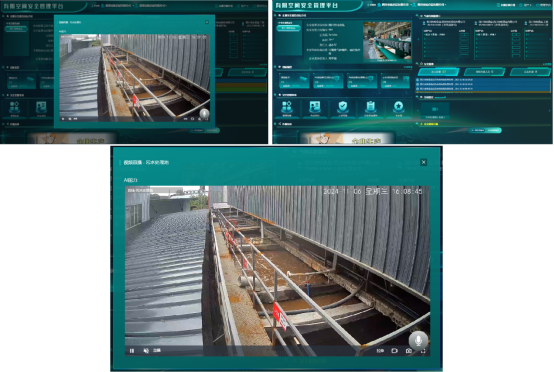Viewport: 554px width, 372px height.
Task: Take a snapshot with the camera icon
Action: (x=409, y=351)
